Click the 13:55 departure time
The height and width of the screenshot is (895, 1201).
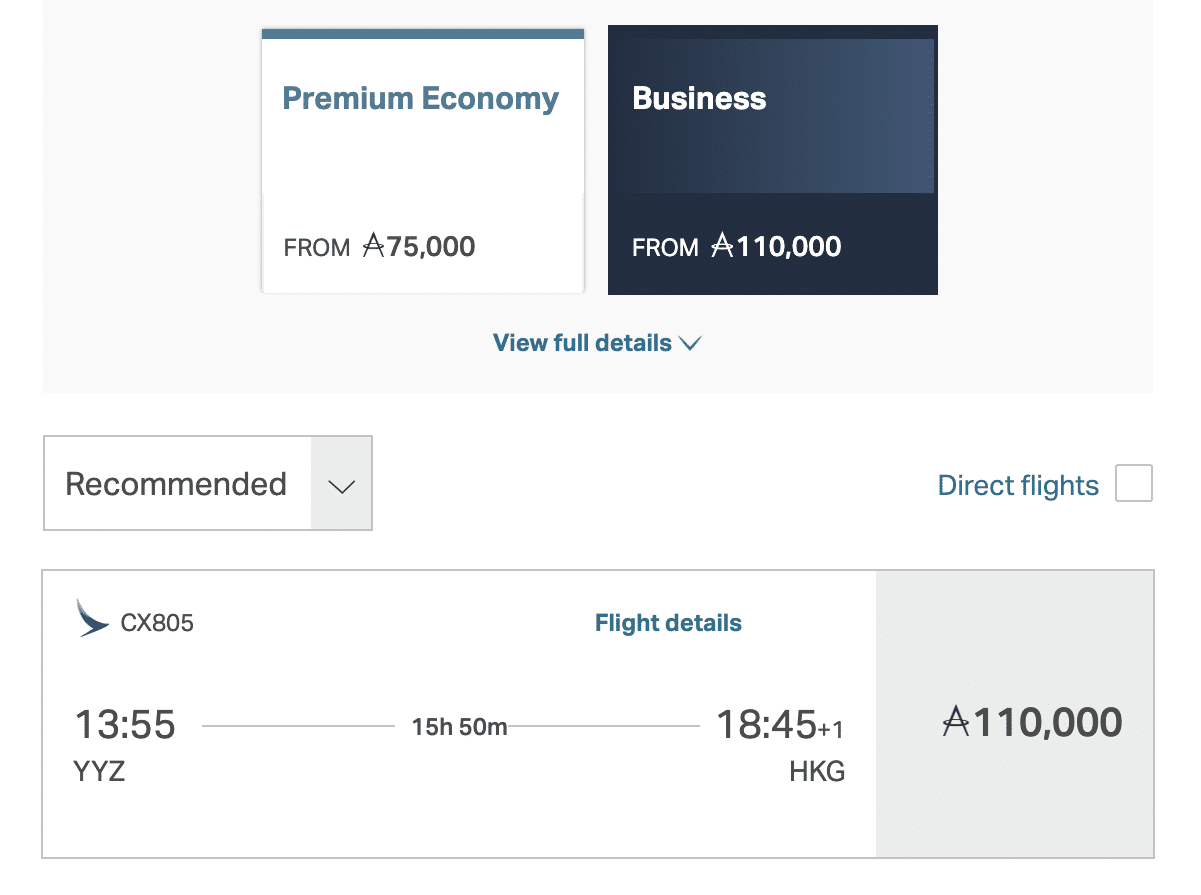pyautogui.click(x=125, y=724)
